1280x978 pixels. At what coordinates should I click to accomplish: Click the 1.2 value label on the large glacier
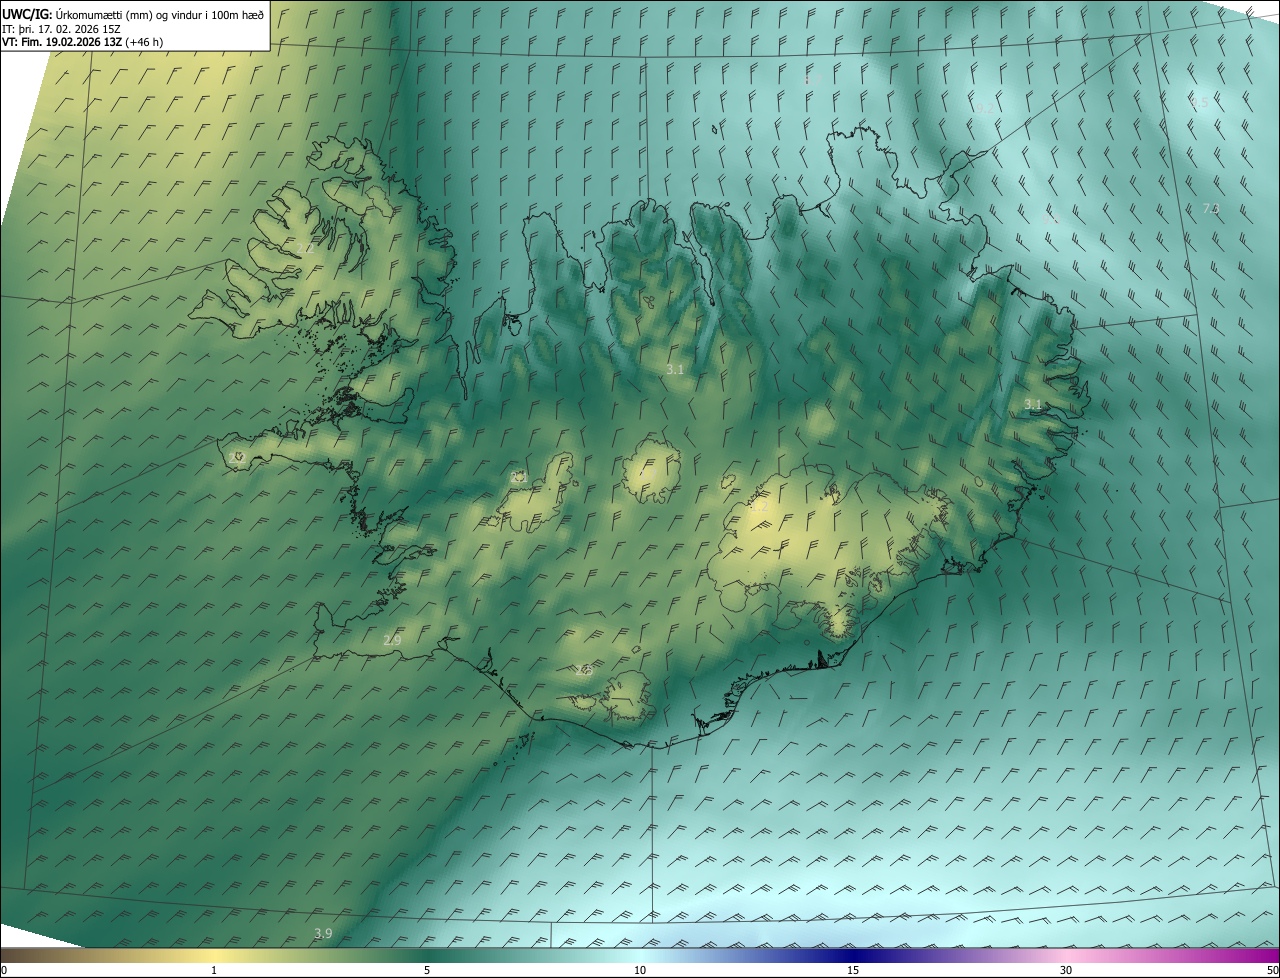pyautogui.click(x=760, y=507)
